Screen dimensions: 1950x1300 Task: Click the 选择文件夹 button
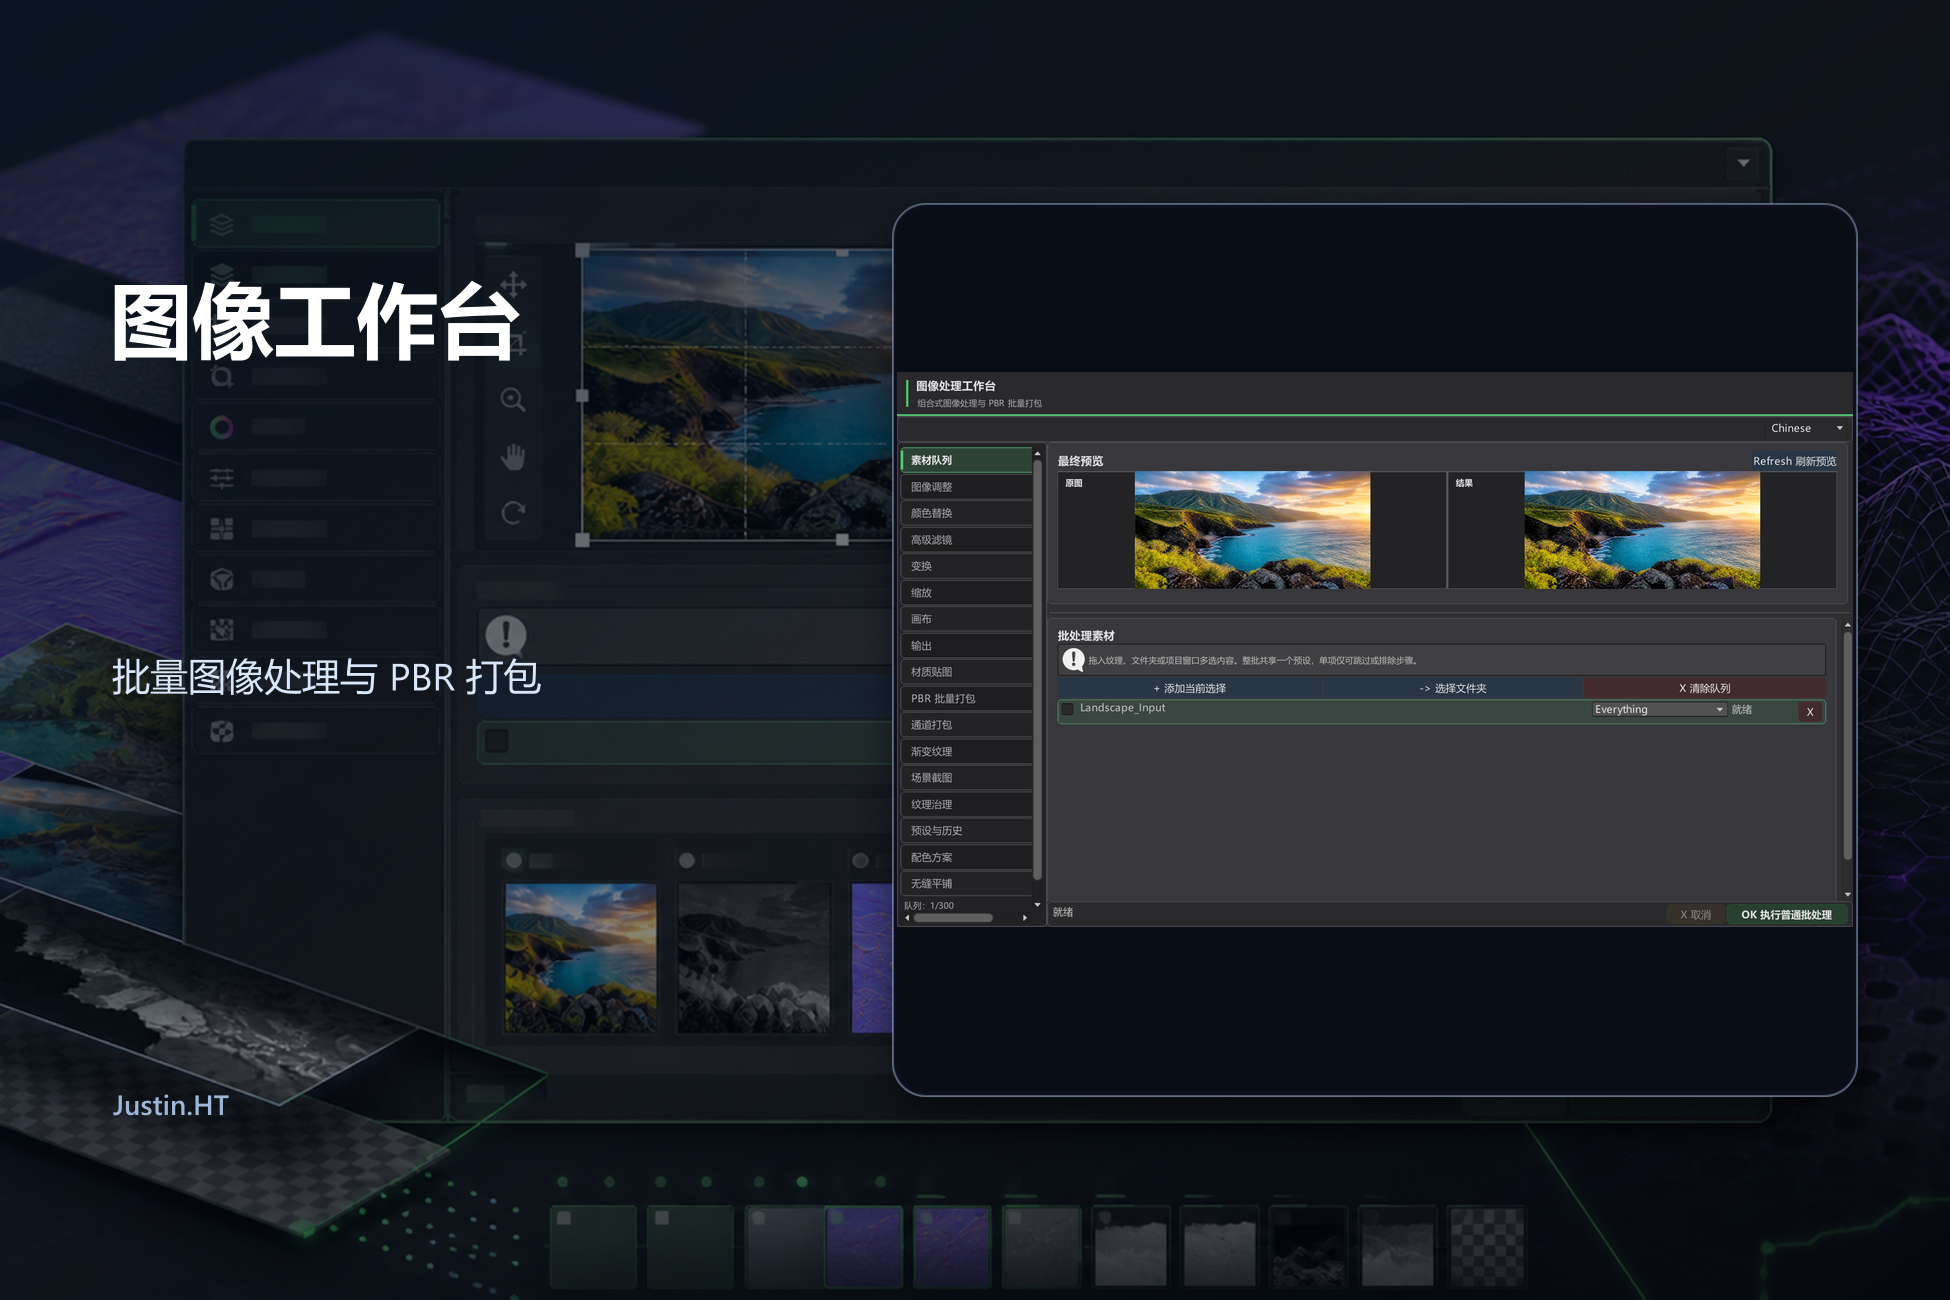coord(1453,688)
